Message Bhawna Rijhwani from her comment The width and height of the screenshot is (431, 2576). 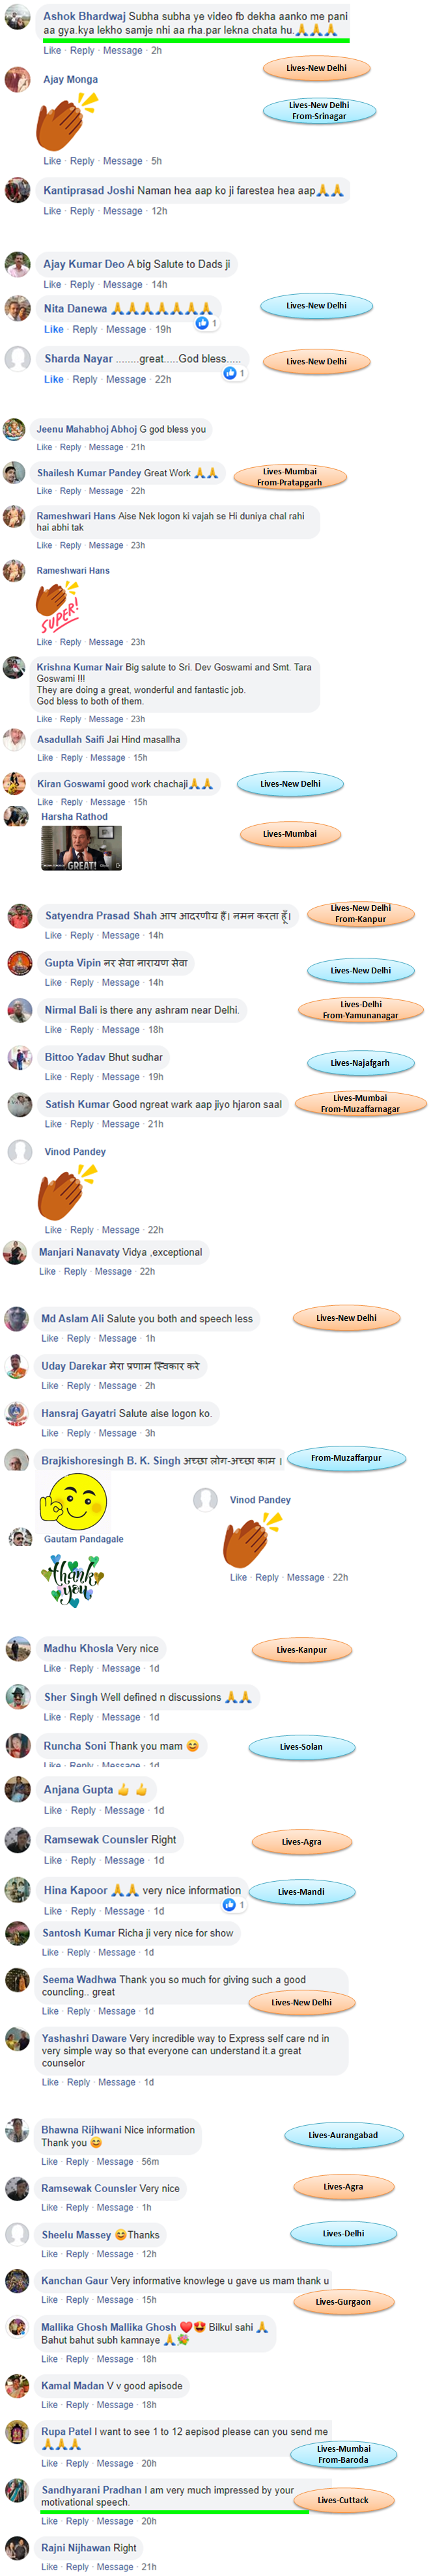pyautogui.click(x=114, y=2161)
